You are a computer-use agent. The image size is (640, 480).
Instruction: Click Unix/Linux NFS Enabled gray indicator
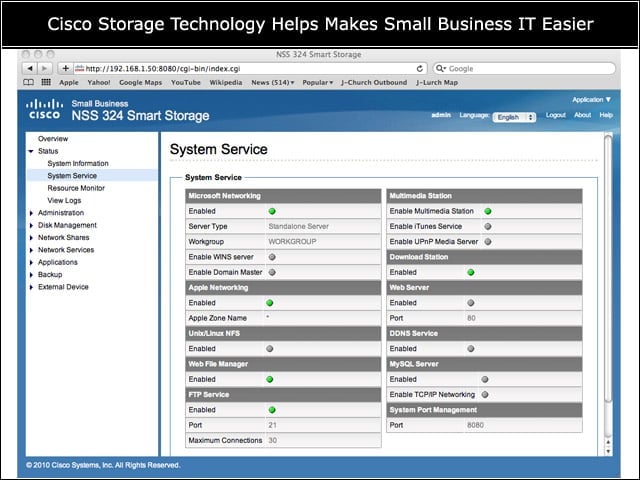pos(269,349)
